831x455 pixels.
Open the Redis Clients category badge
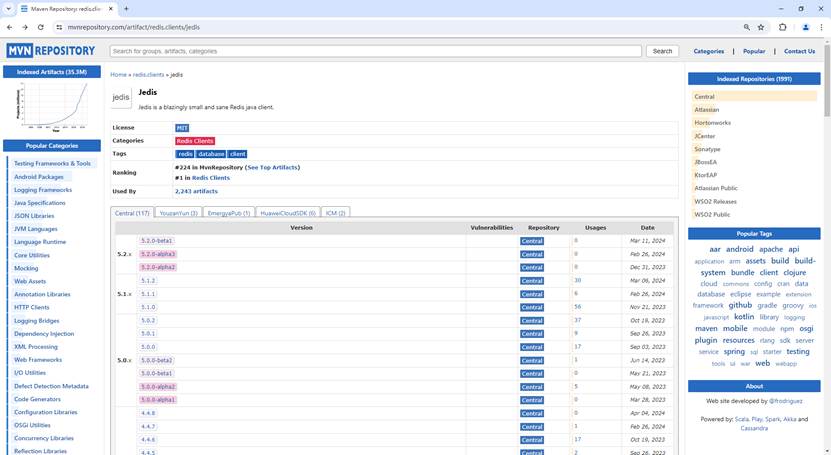pyautogui.click(x=195, y=141)
